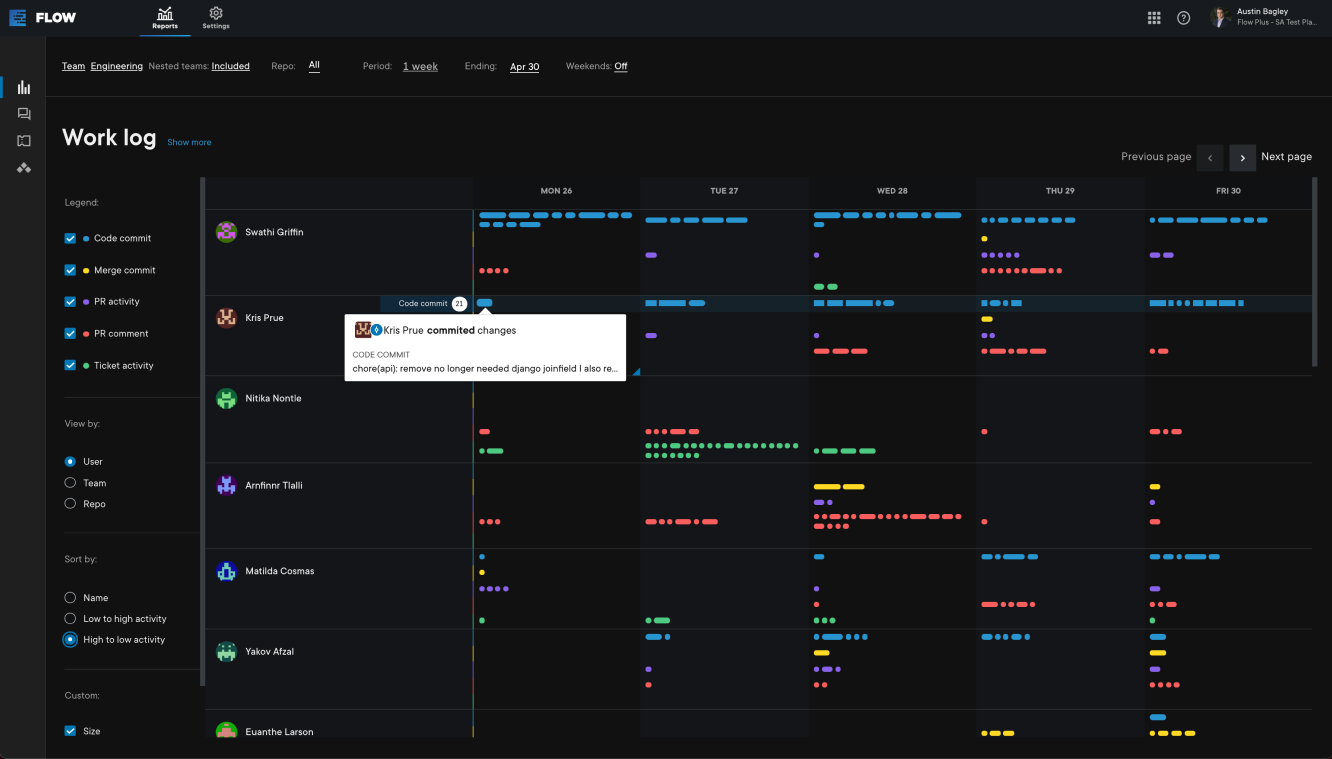Go to the previous page arrow
Viewport: 1332px width, 759px height.
click(x=1210, y=157)
